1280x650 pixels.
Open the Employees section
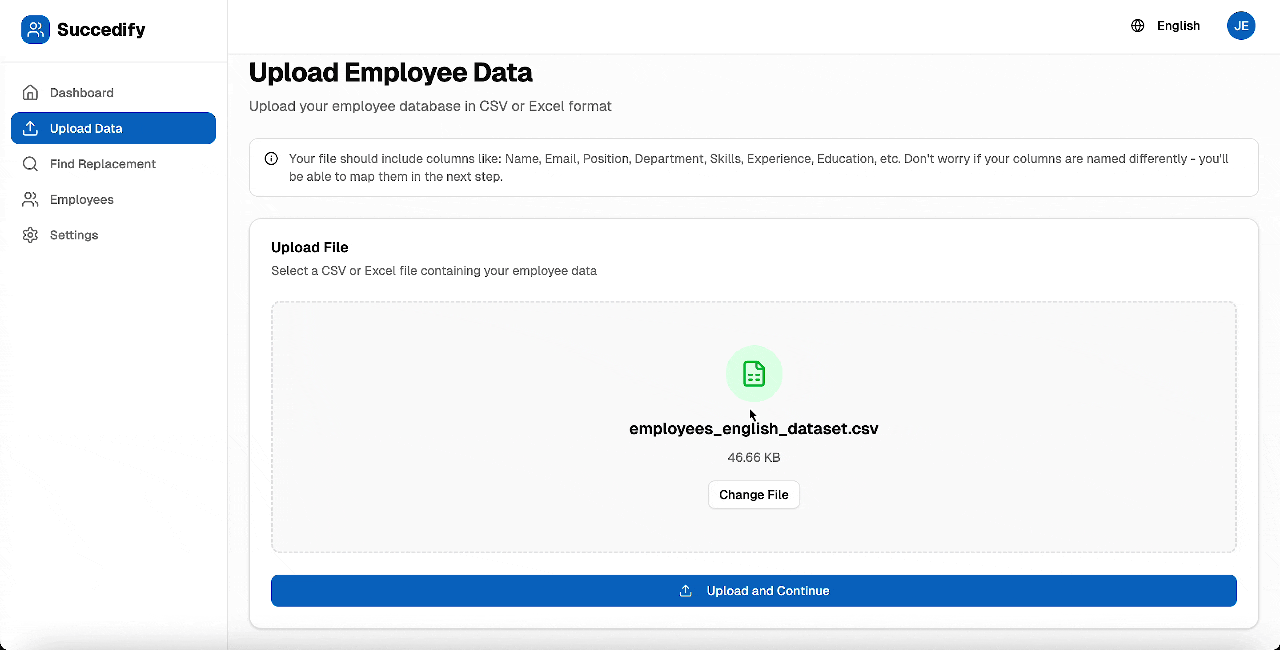tap(82, 200)
